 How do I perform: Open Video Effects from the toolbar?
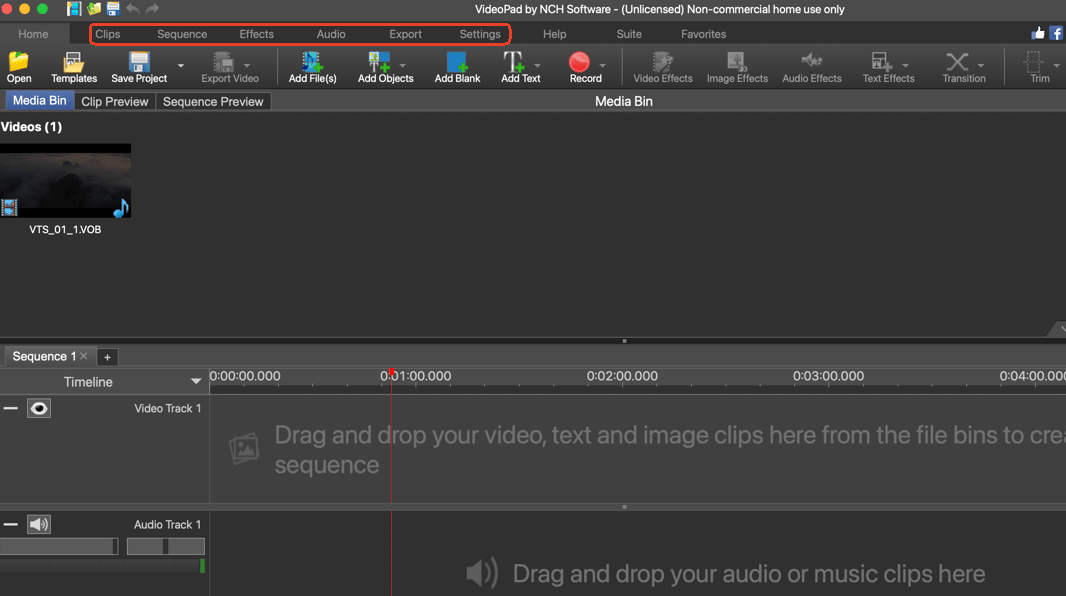click(662, 64)
